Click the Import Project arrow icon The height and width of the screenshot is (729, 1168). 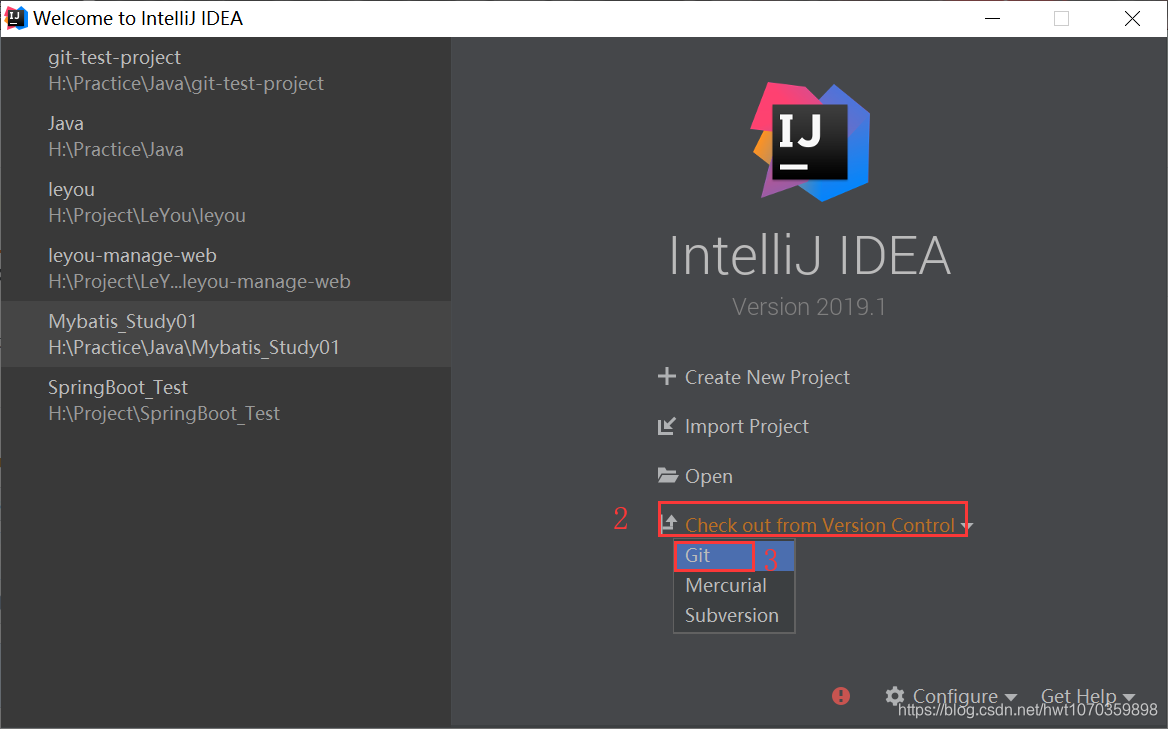(x=667, y=426)
